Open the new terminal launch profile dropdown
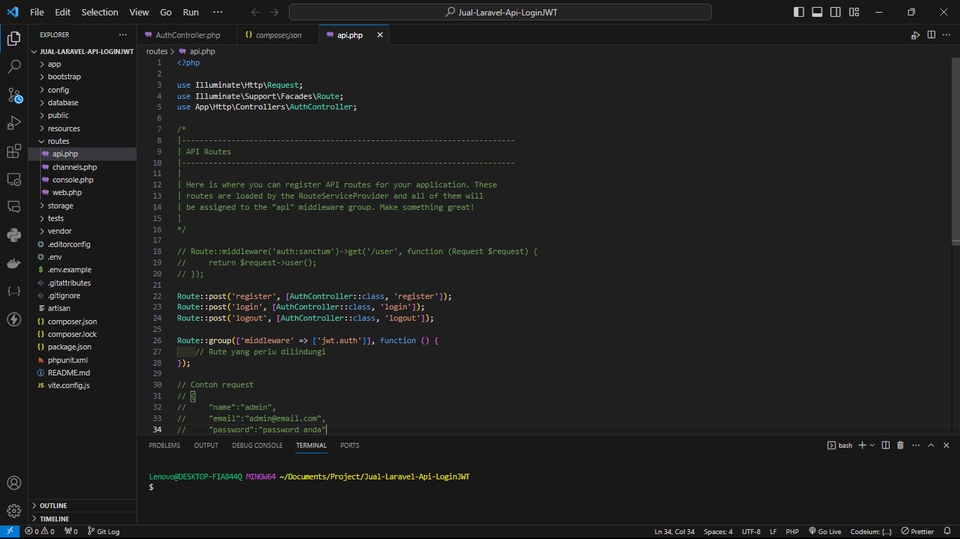 tap(872, 445)
